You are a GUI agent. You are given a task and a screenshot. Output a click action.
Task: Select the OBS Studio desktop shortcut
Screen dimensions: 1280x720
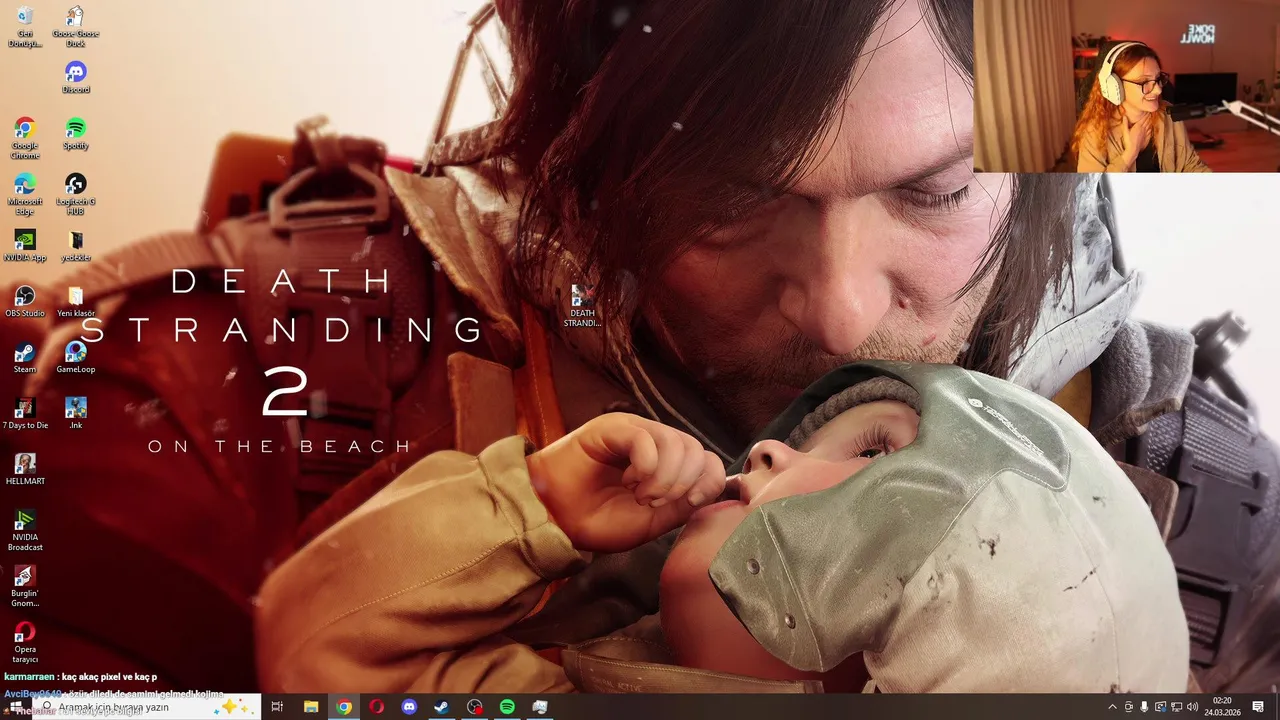point(25,301)
